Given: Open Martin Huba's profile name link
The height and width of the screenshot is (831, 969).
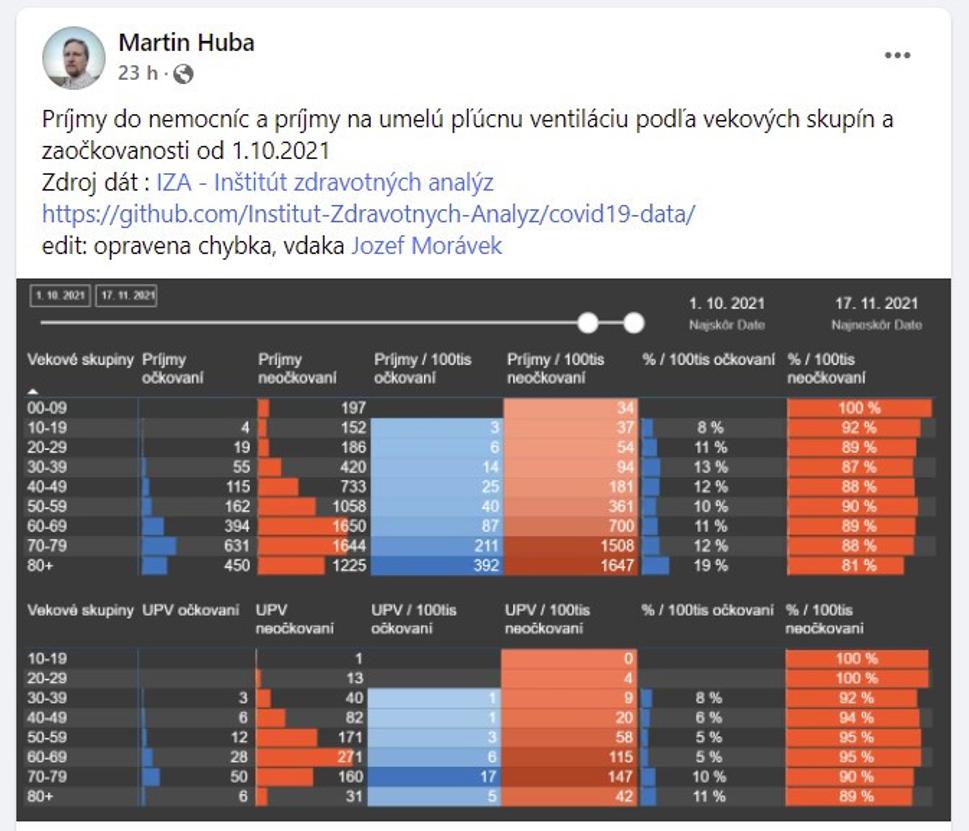Looking at the screenshot, I should [x=186, y=43].
